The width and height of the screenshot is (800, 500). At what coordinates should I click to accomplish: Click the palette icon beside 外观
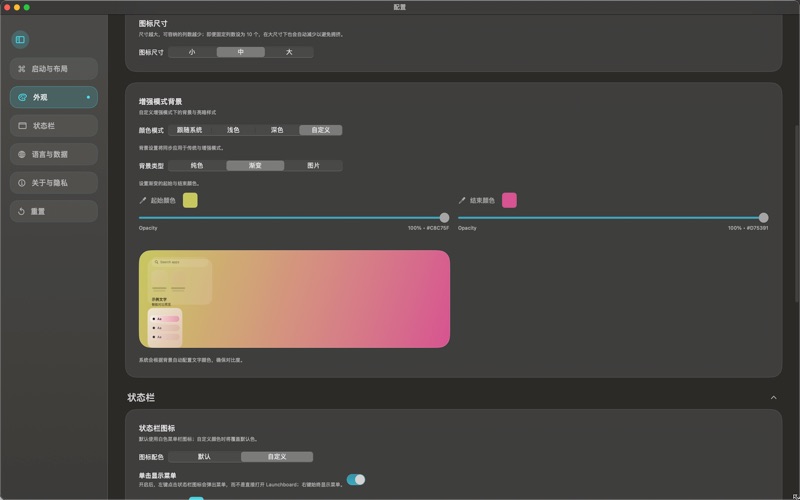[22, 97]
